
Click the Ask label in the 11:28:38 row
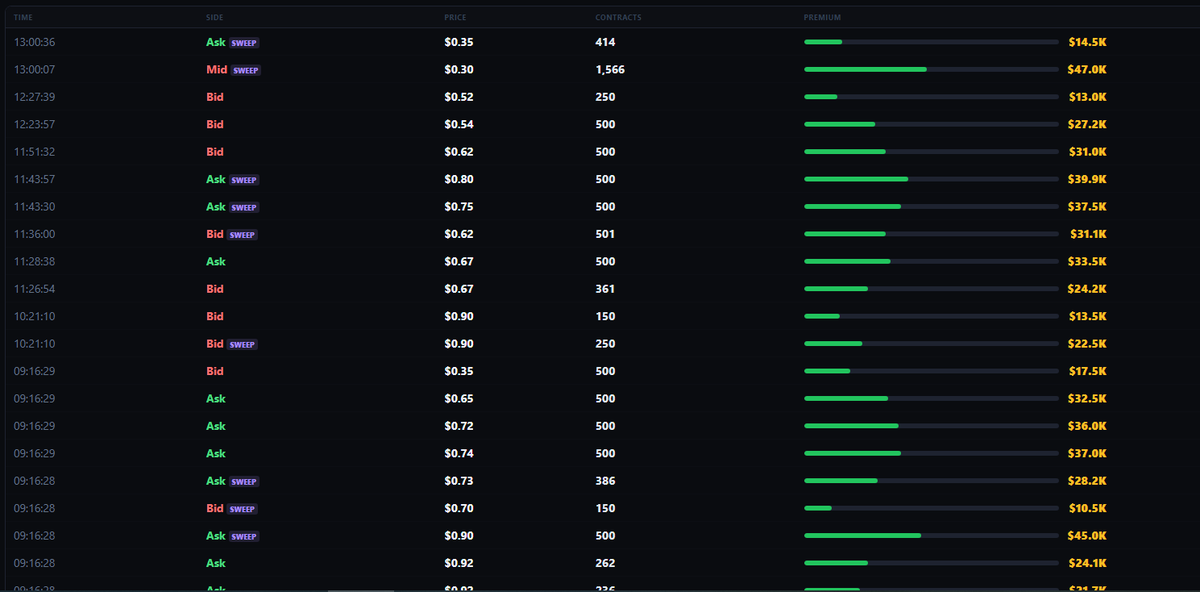216,262
